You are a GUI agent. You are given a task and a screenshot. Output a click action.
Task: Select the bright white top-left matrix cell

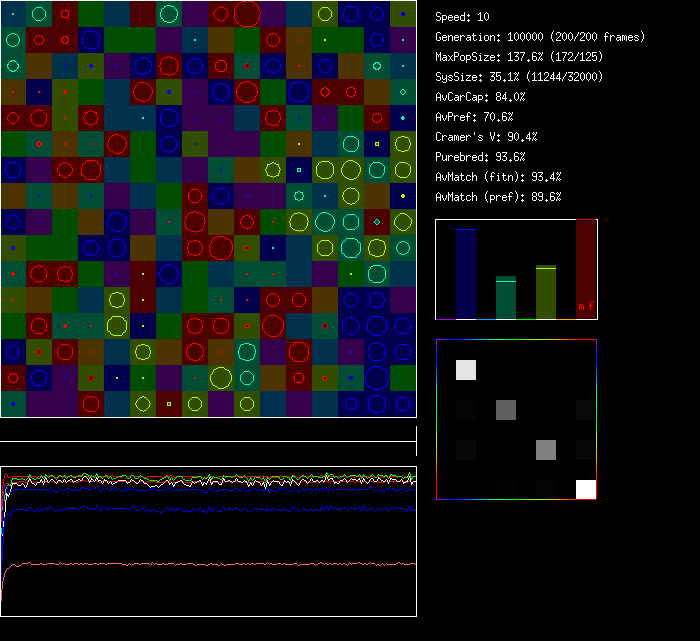(466, 370)
